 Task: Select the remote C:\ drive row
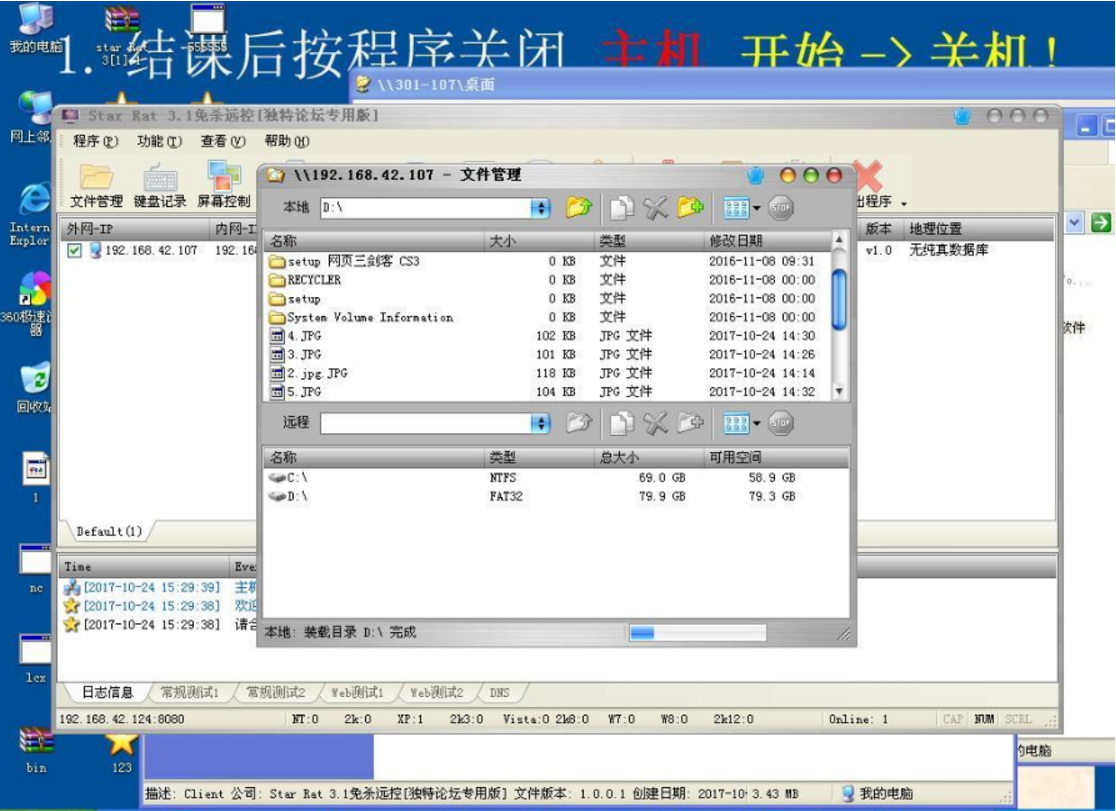point(555,478)
